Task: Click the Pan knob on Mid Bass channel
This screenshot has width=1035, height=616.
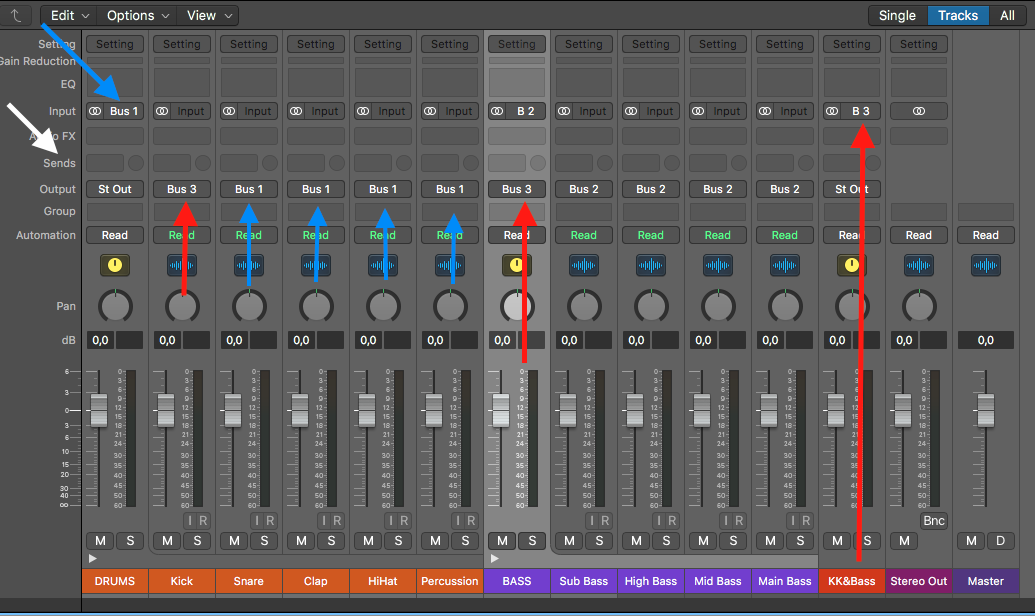Action: [x=718, y=306]
